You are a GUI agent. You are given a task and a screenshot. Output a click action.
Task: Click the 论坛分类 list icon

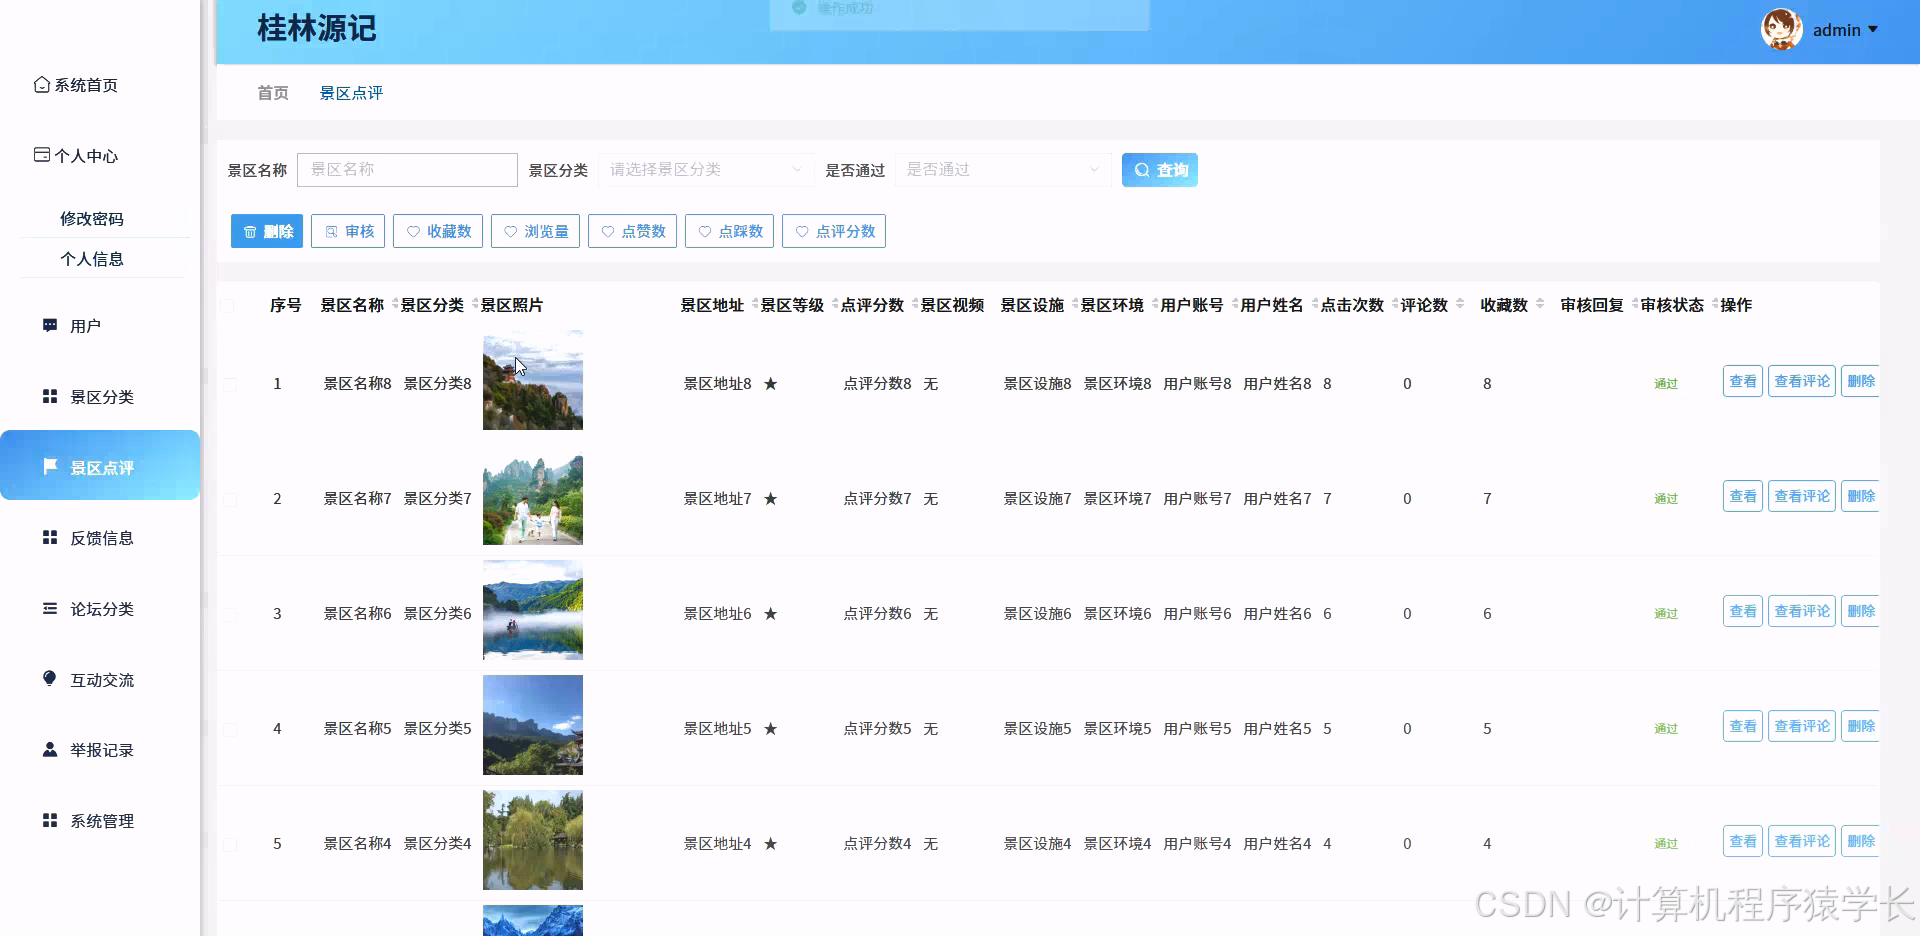tap(49, 608)
